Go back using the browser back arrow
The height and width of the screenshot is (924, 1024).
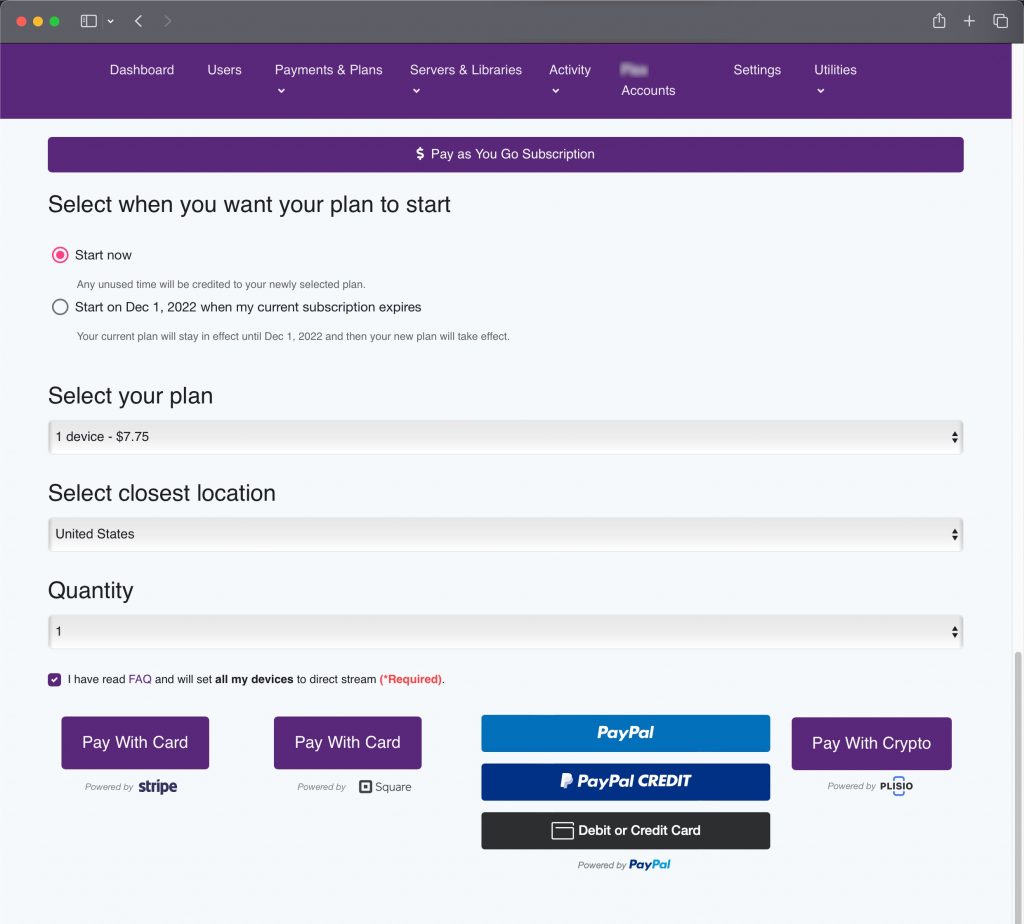(138, 21)
